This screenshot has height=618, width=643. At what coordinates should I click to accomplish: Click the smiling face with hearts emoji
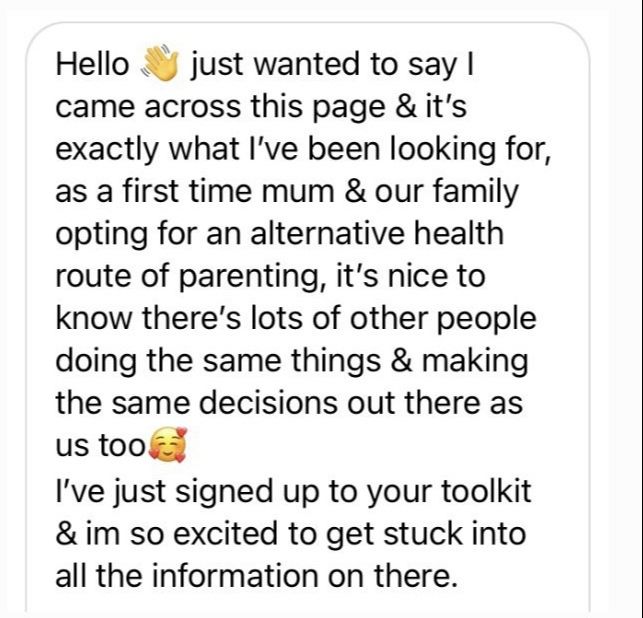[168, 445]
